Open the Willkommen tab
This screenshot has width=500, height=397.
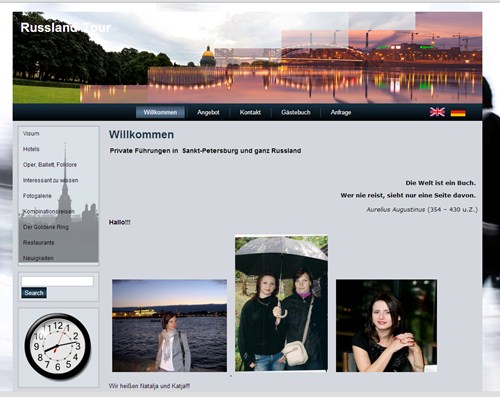click(160, 112)
